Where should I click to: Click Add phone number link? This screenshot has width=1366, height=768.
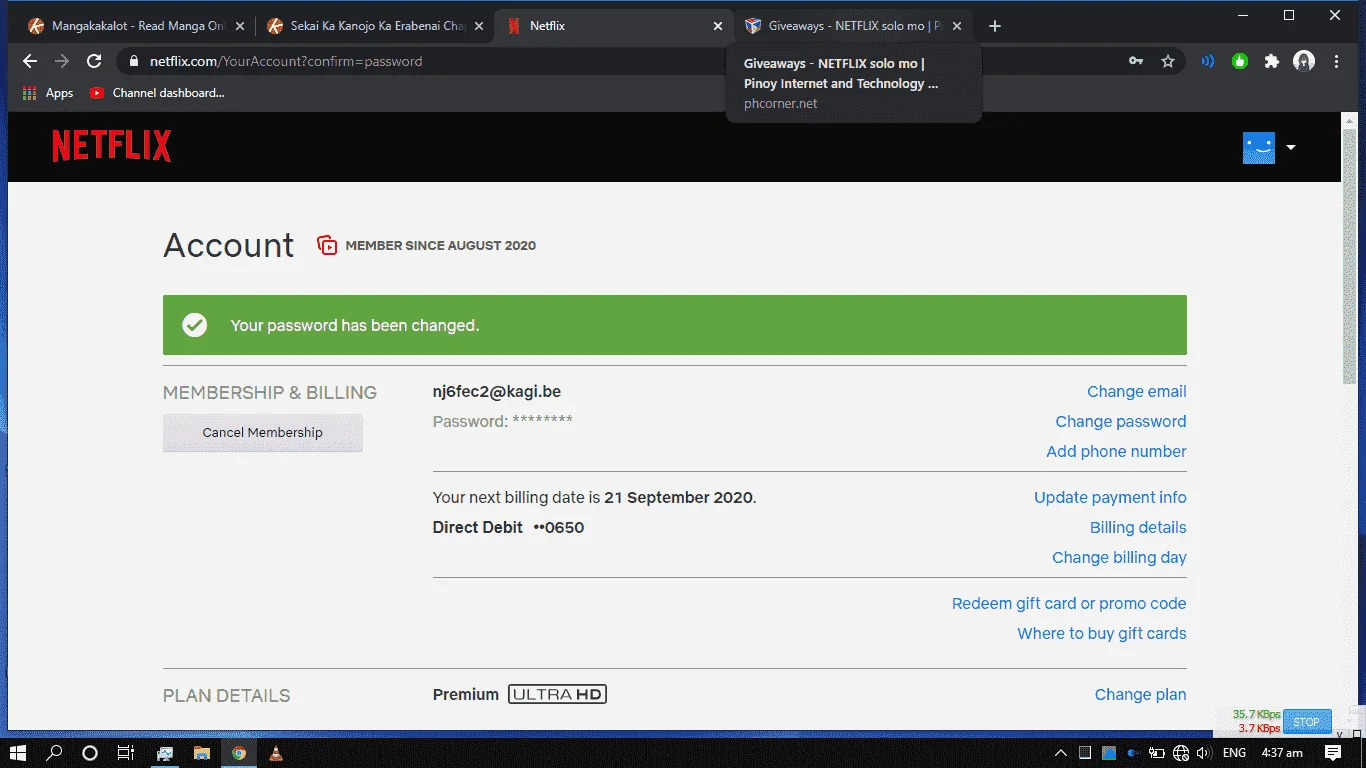click(x=1116, y=452)
